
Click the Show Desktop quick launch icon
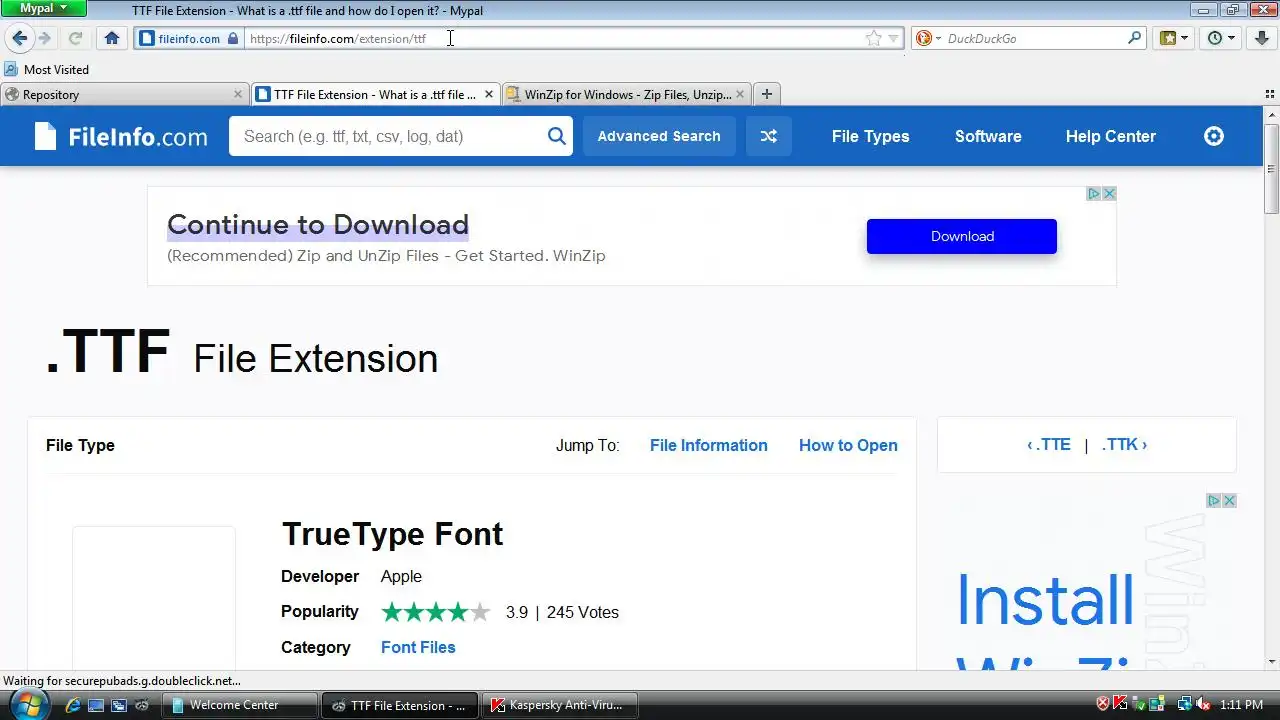click(96, 705)
